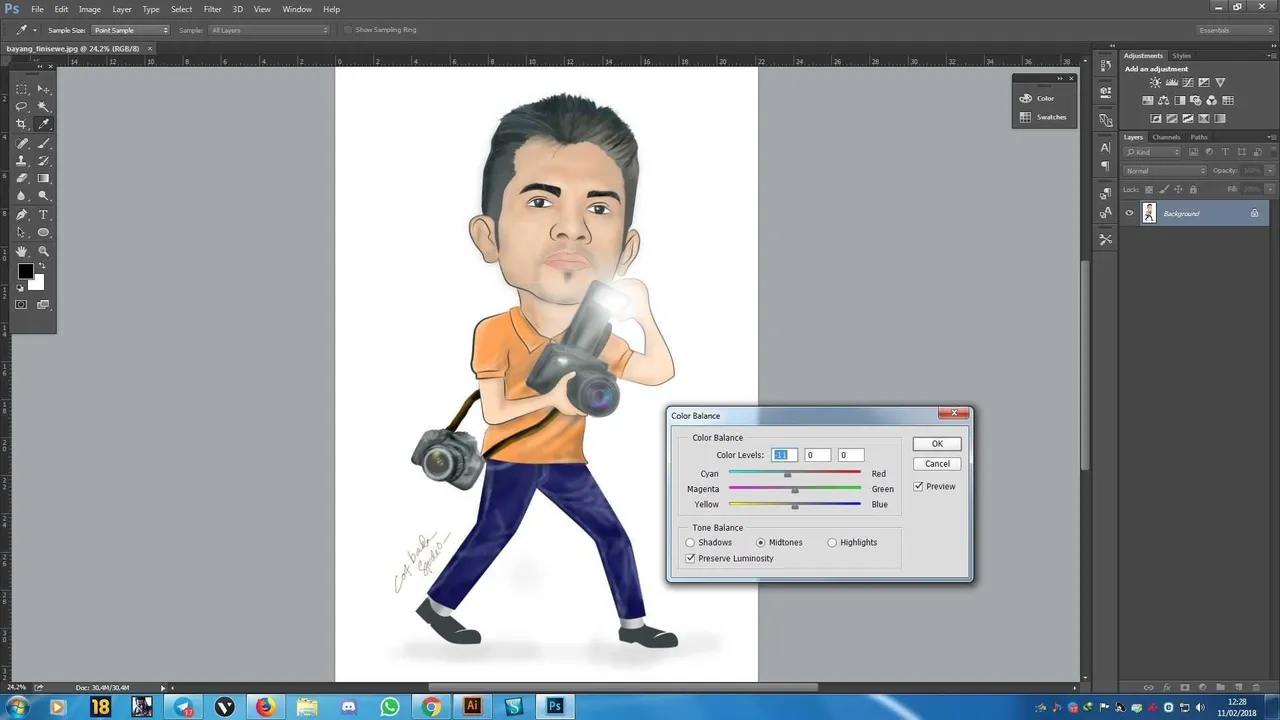Screen dimensions: 1280x720
Task: Select the History Brush tool
Action: (44, 160)
